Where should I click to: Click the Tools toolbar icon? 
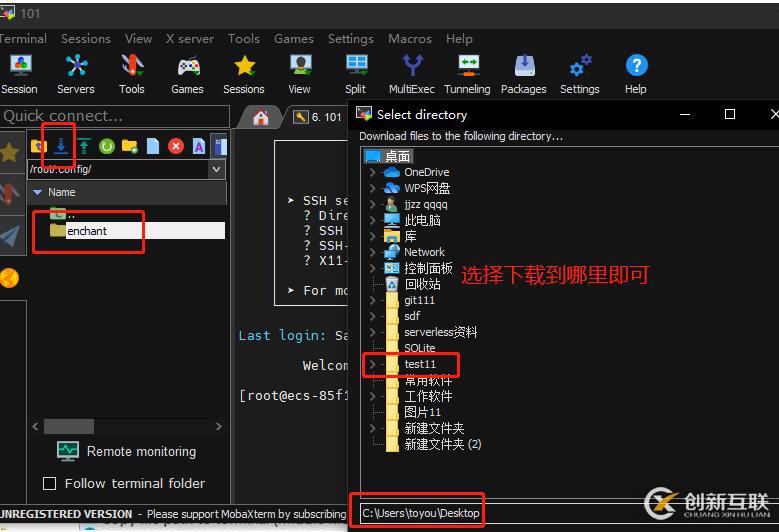132,75
